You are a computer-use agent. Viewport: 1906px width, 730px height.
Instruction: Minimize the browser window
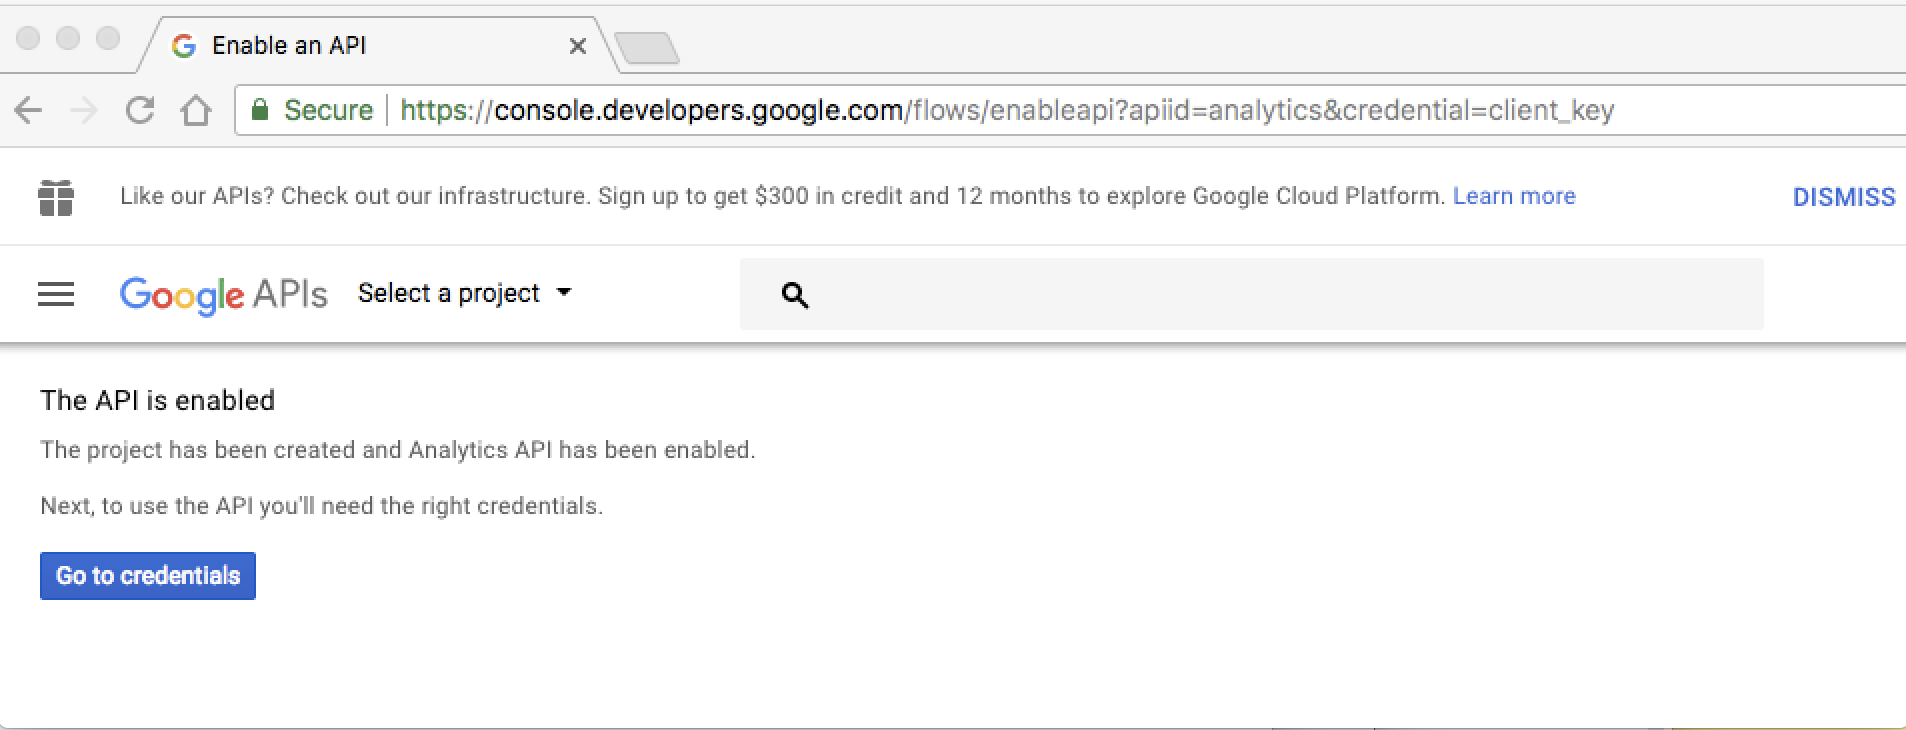68,38
